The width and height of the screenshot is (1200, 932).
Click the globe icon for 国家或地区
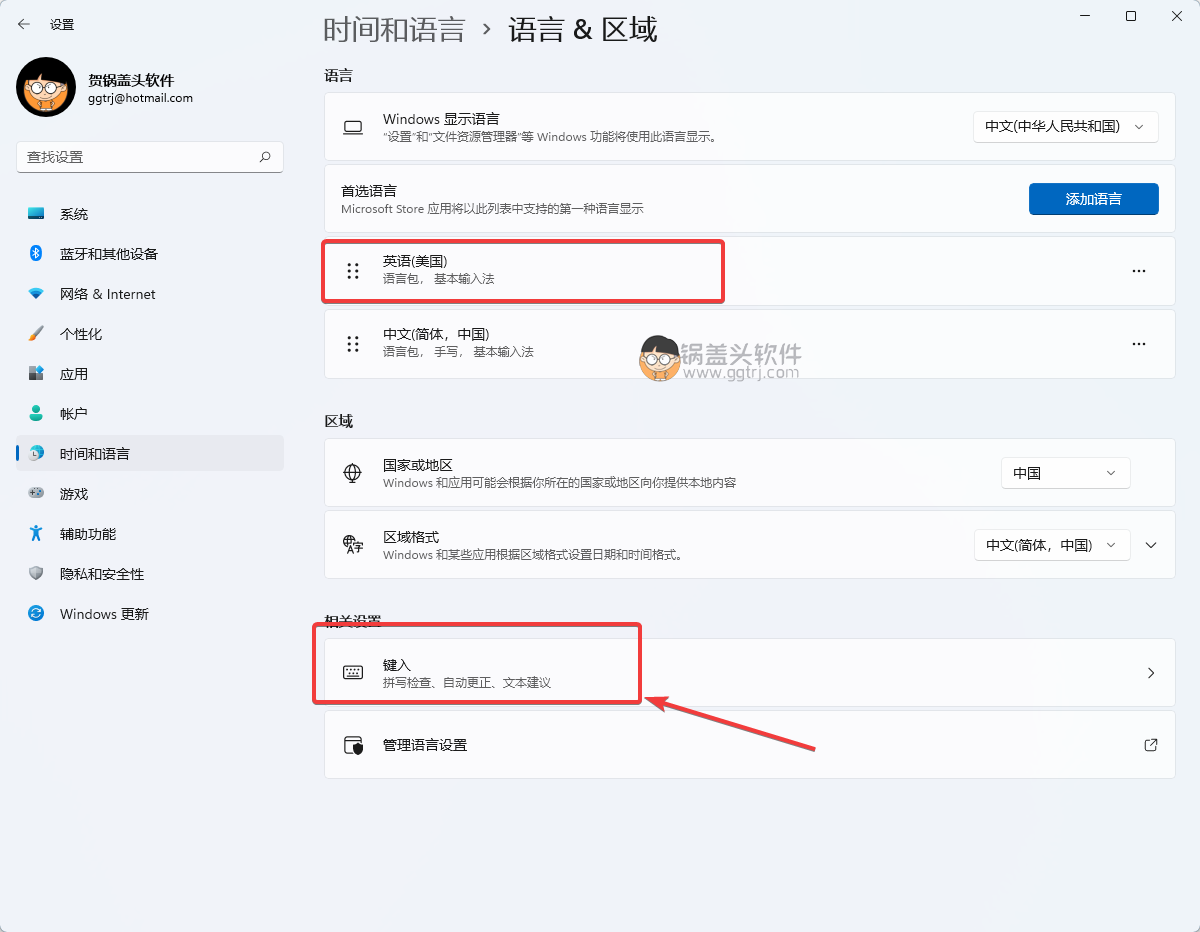tap(352, 473)
